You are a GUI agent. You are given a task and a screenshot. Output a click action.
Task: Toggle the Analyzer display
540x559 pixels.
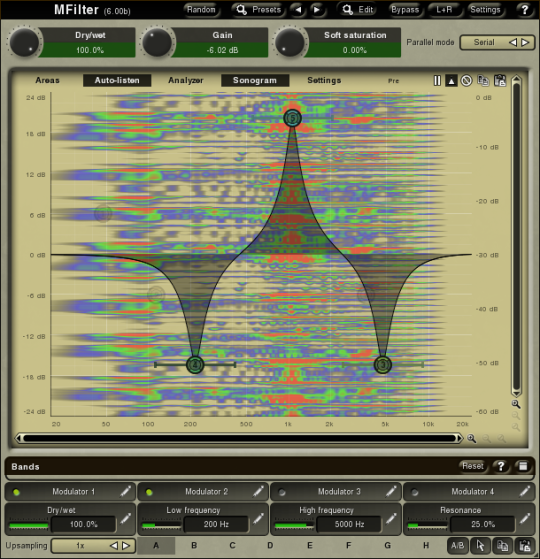click(x=186, y=80)
